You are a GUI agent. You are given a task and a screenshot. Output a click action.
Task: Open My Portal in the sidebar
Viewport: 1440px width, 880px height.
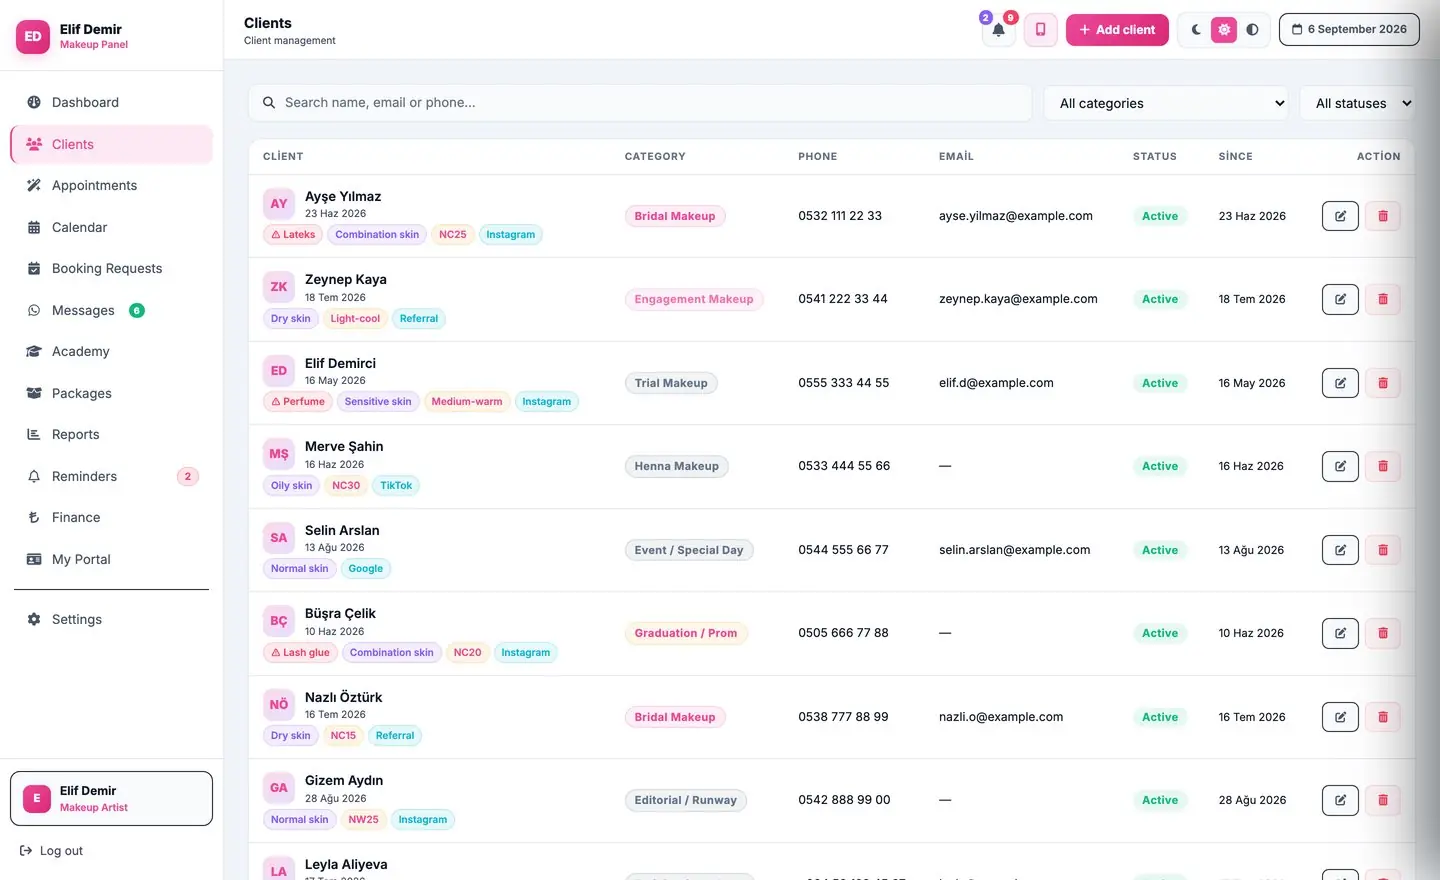[111, 559]
